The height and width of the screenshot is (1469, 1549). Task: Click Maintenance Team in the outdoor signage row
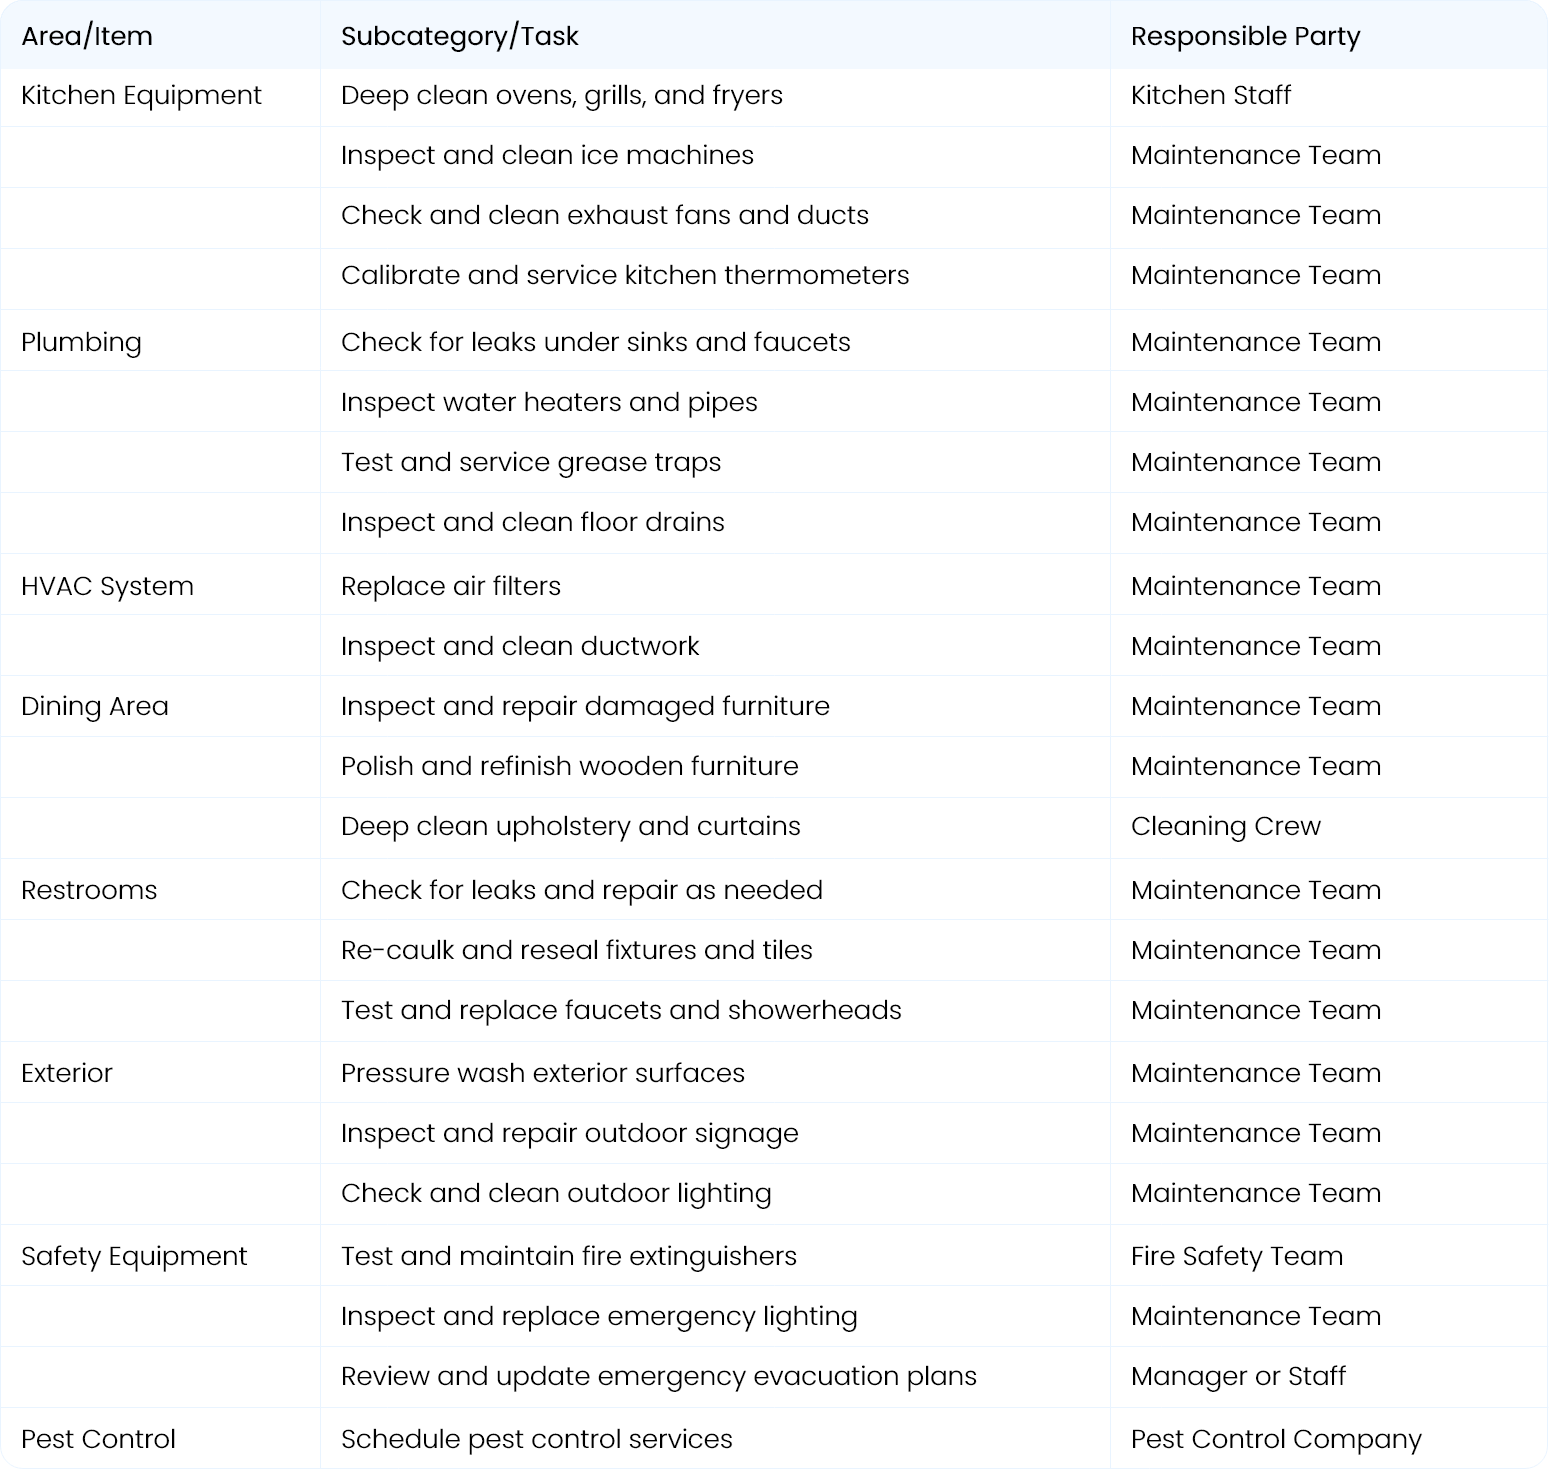point(1256,1133)
